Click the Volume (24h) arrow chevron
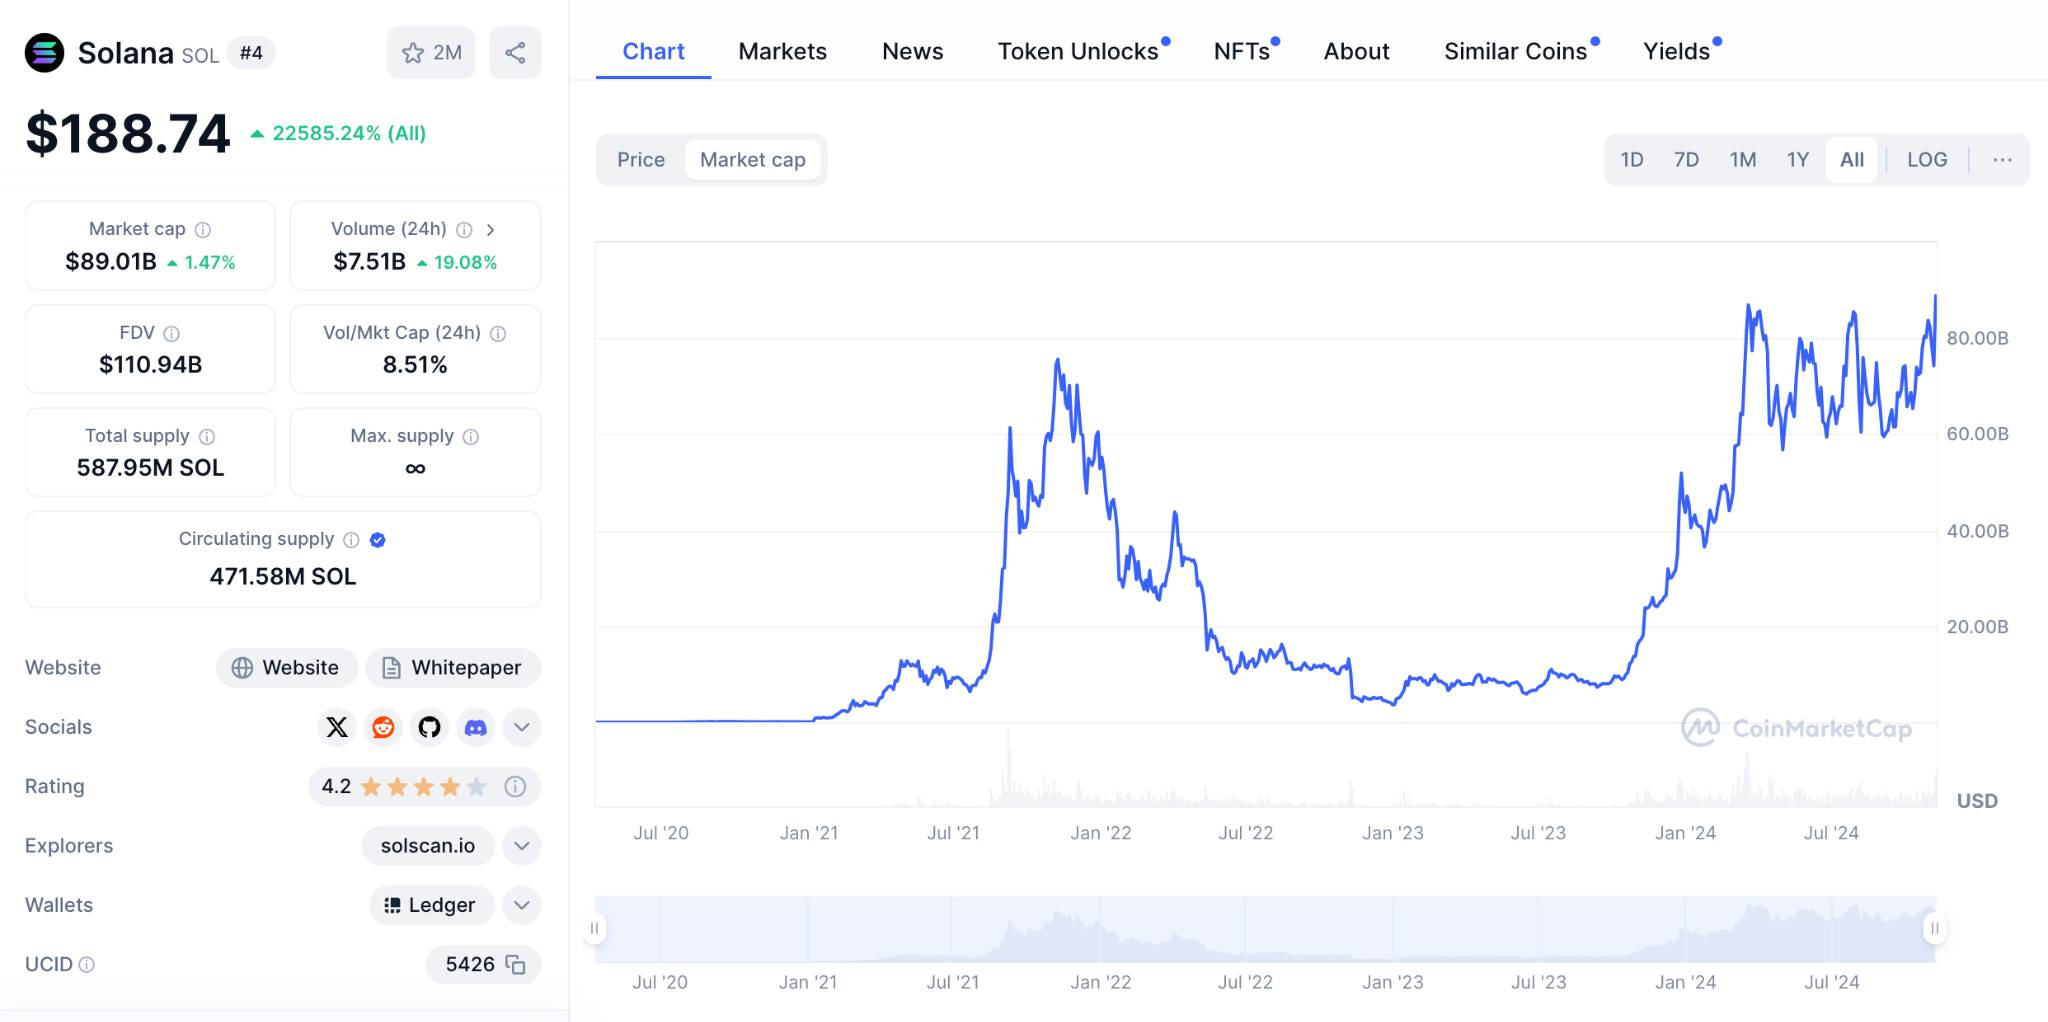The image size is (2048, 1022). [490, 230]
